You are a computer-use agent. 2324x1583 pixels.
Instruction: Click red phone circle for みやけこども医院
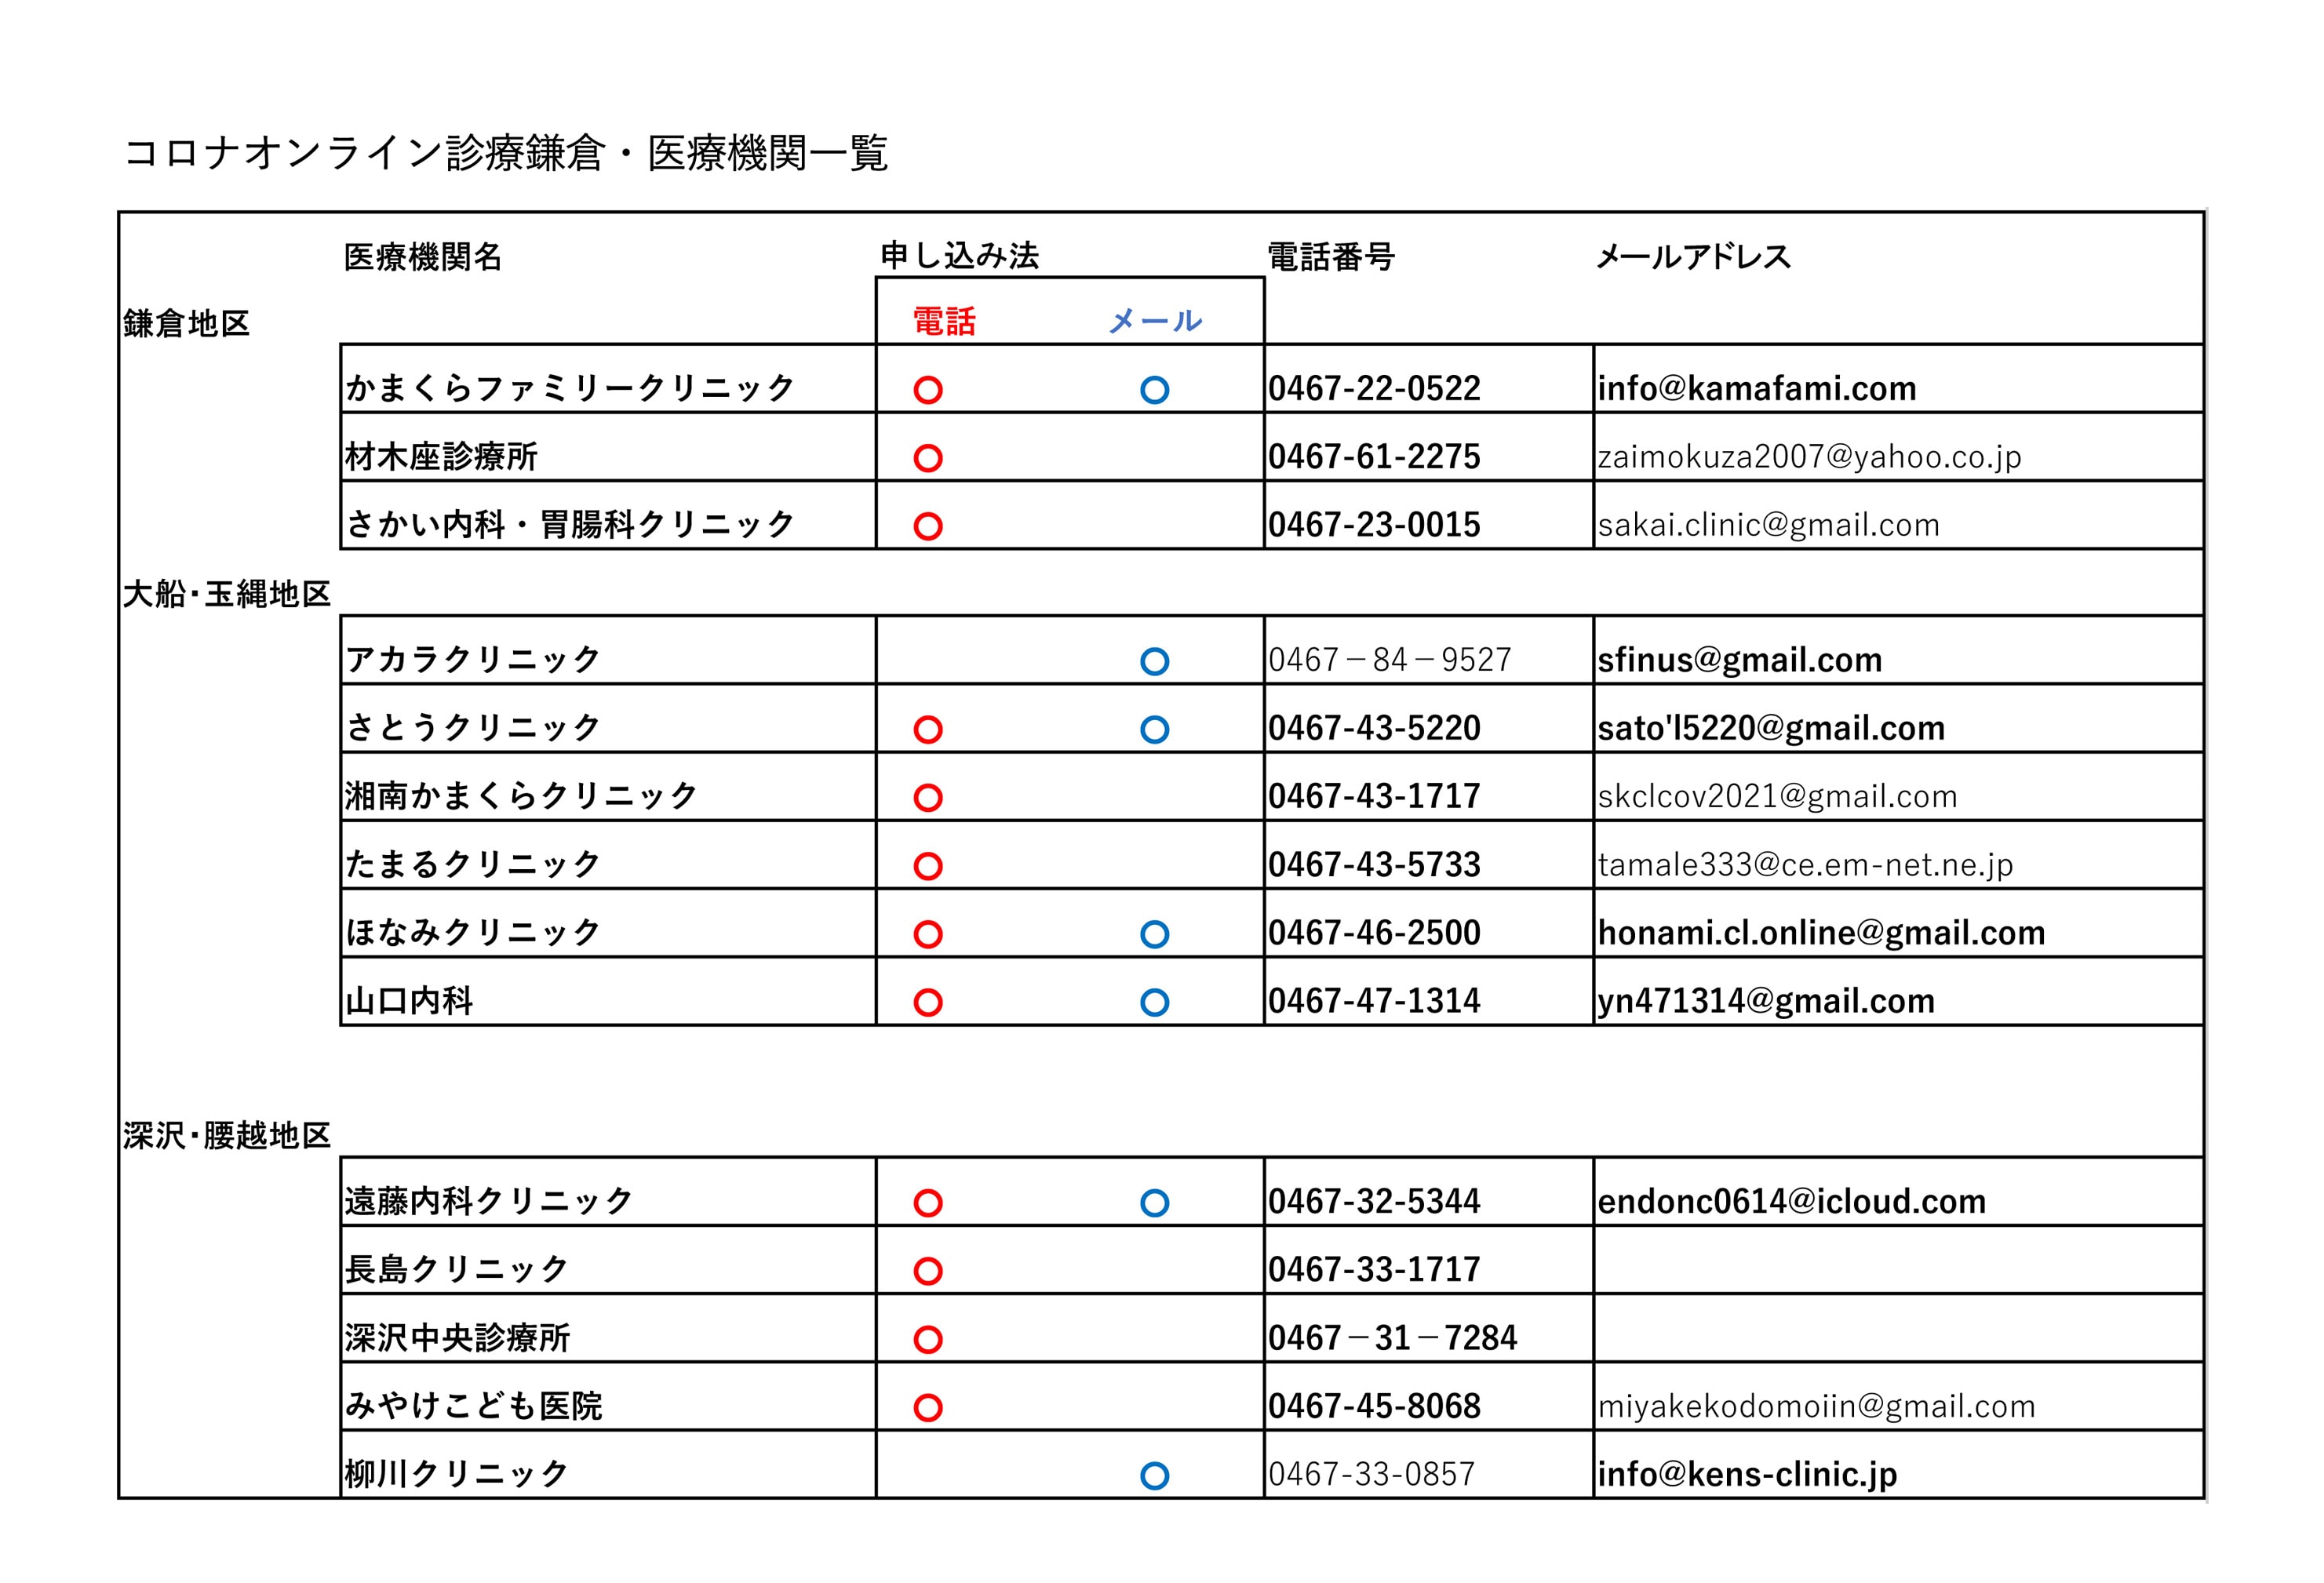coord(927,1407)
